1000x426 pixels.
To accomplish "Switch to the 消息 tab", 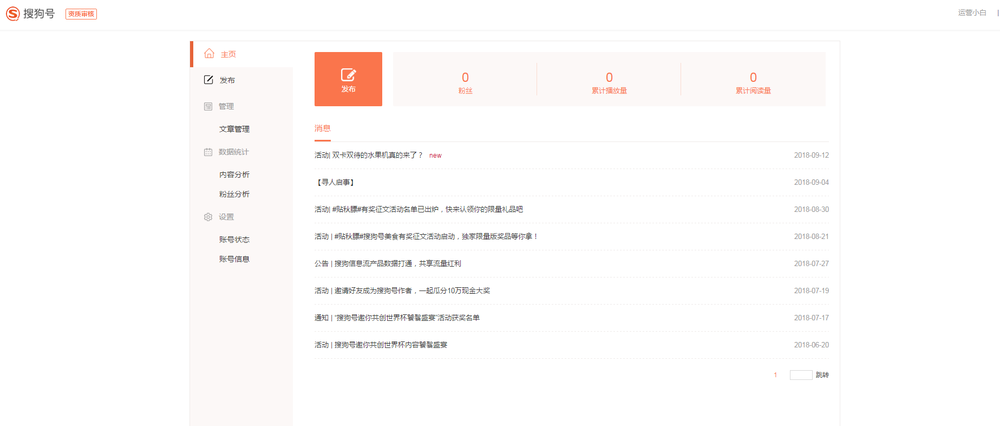I will click(x=323, y=128).
